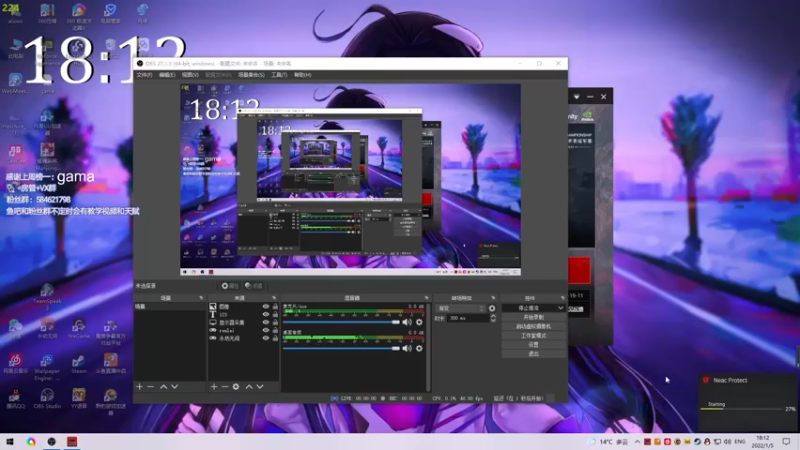The width and height of the screenshot is (800, 450).
Task: Toggle the lock on the 123 text source
Action: point(275,314)
